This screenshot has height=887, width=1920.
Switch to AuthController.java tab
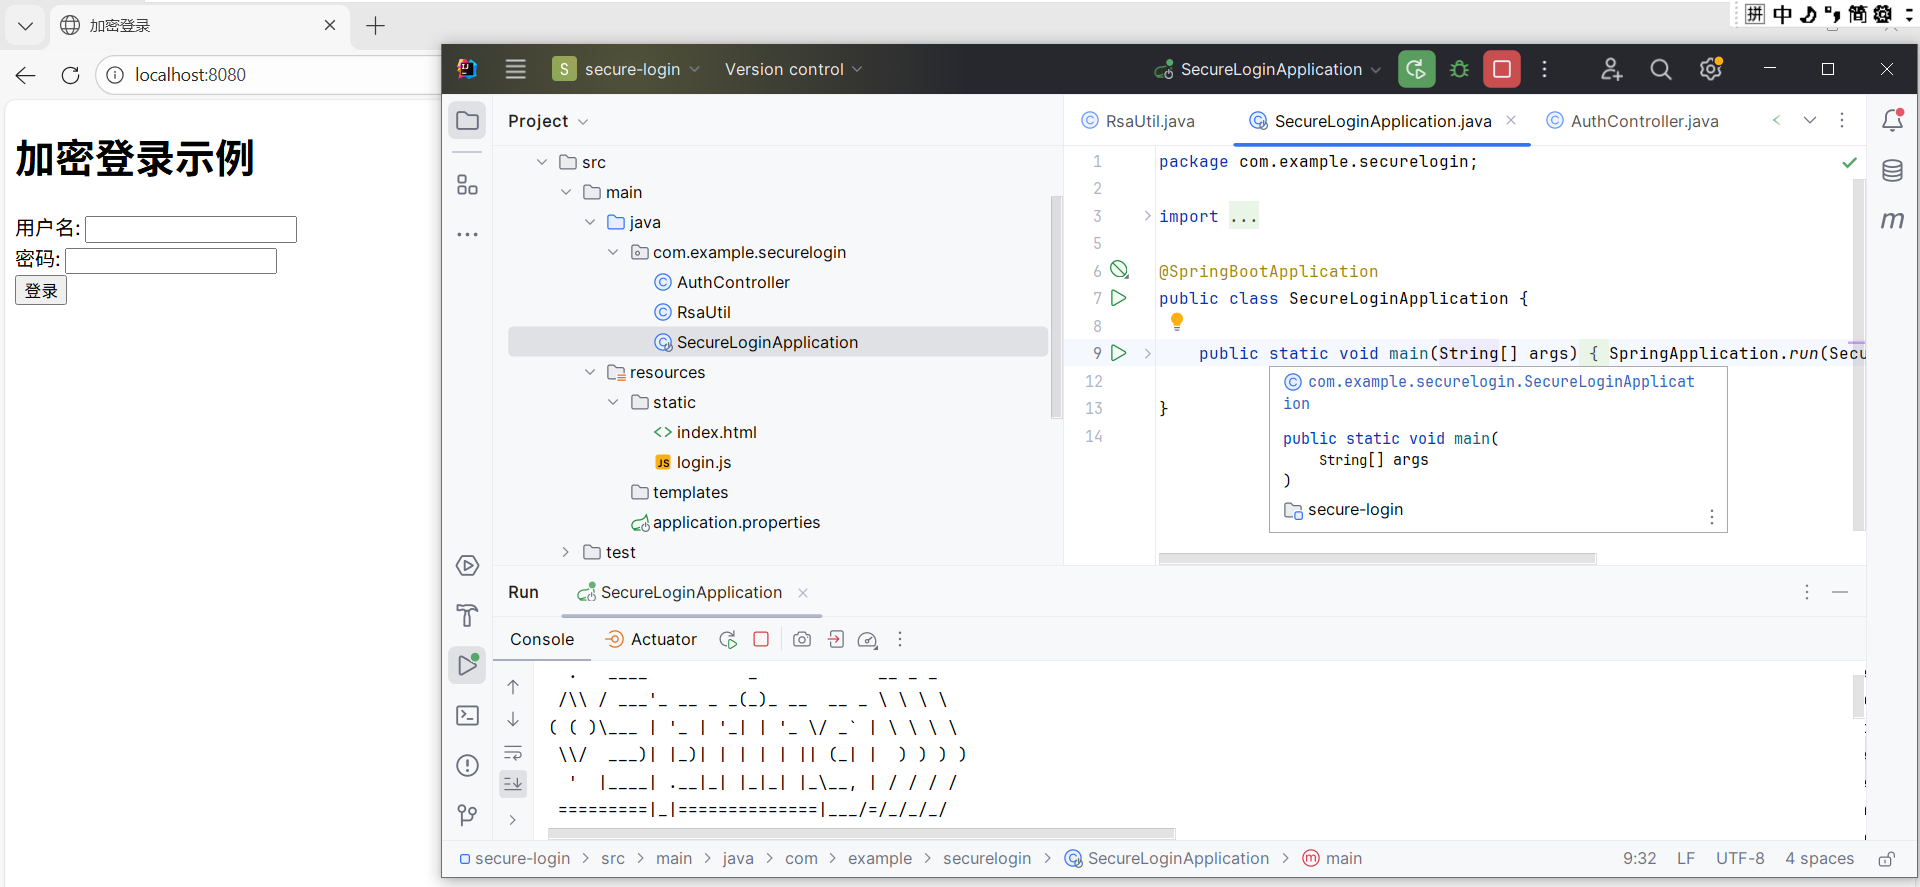click(x=1632, y=121)
